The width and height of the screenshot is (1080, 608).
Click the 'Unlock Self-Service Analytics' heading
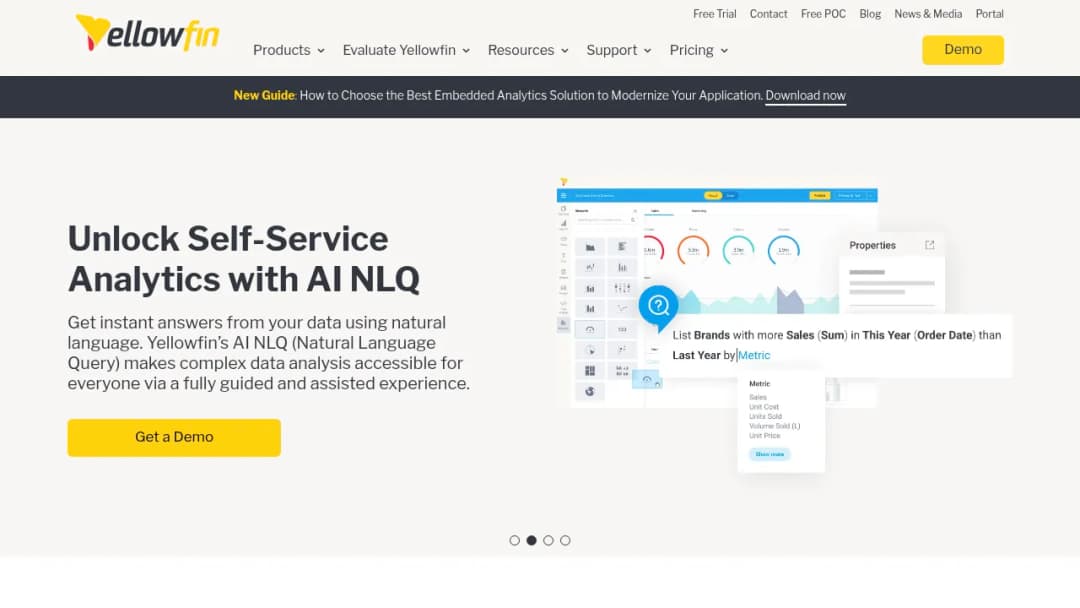coord(244,259)
